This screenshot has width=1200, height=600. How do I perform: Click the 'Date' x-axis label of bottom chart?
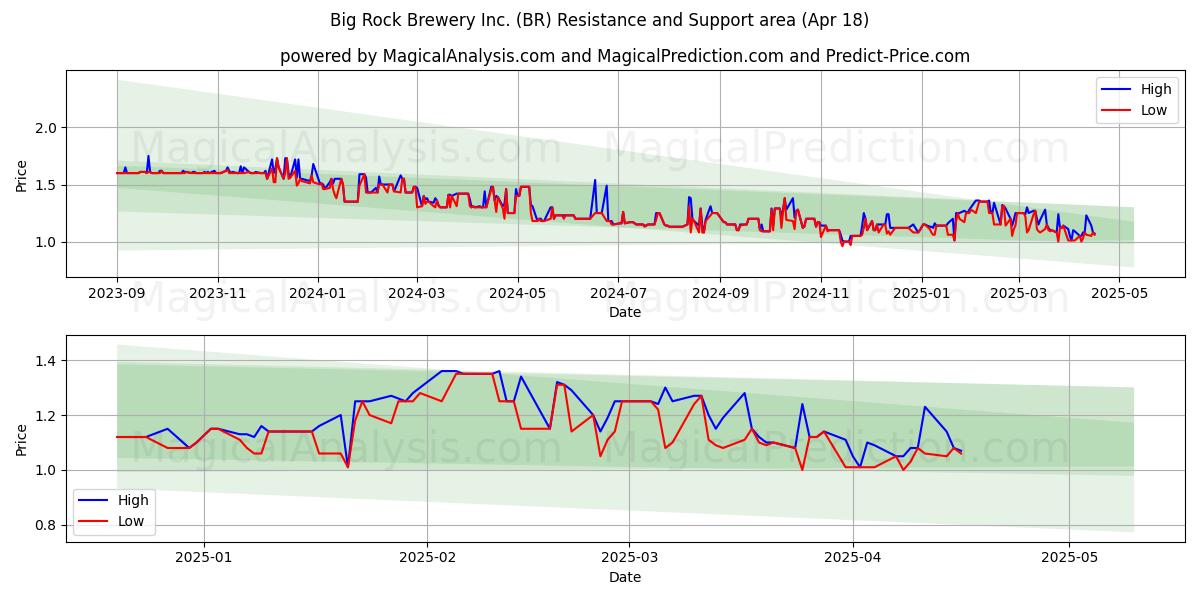click(625, 578)
